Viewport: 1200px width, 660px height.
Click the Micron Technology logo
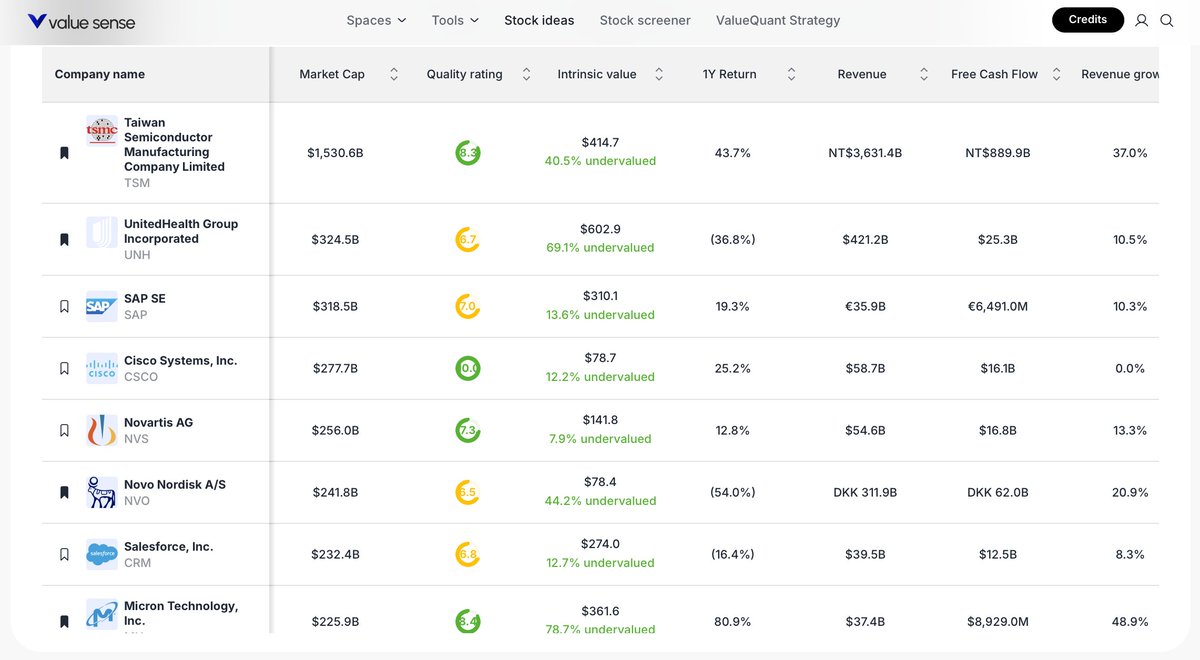tap(102, 614)
